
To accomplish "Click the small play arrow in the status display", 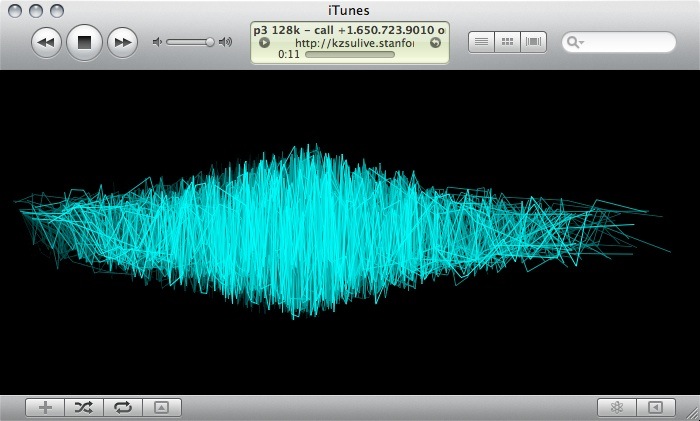I will tap(264, 42).
